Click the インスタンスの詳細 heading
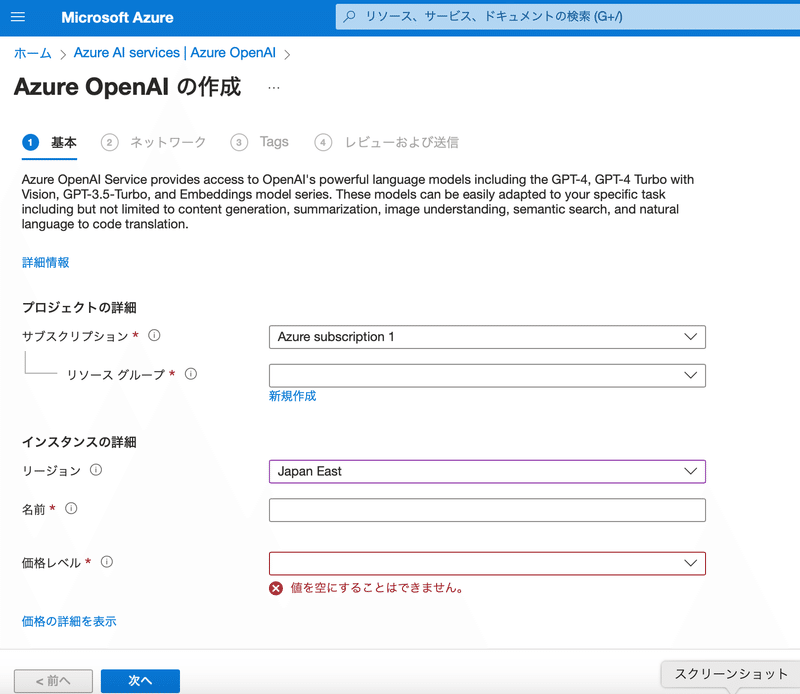800x694 pixels. pos(79,442)
